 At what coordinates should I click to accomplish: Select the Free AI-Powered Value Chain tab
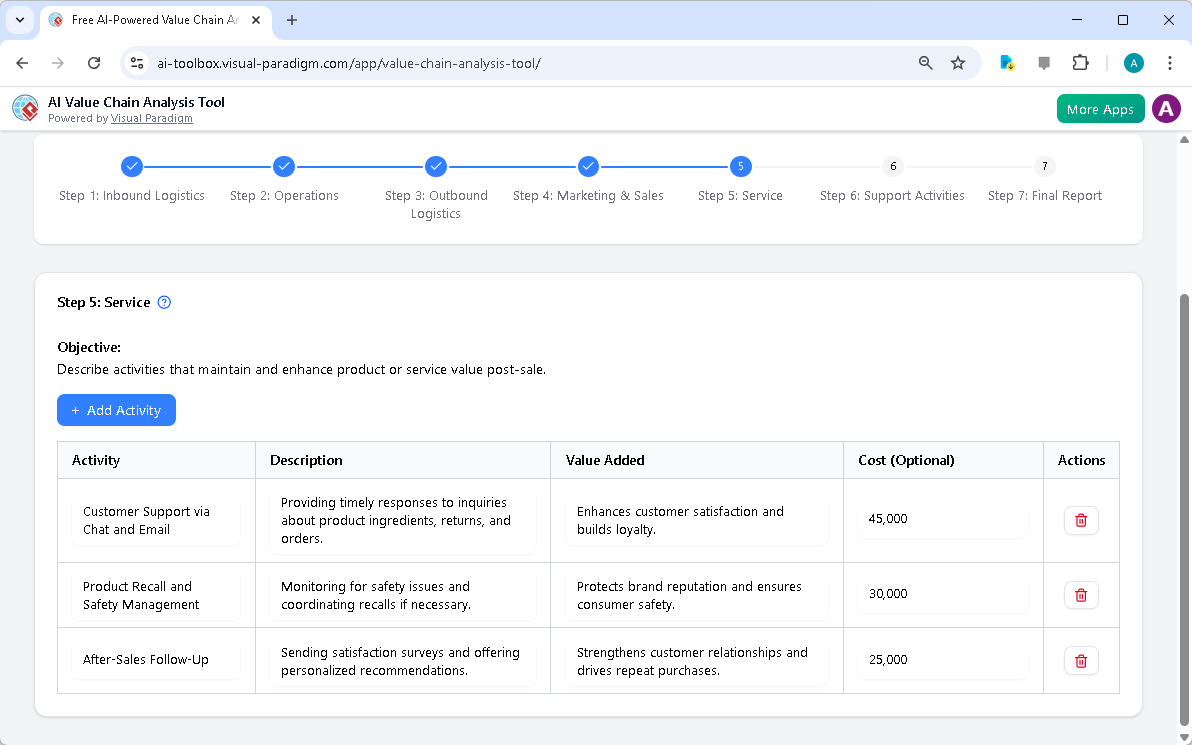150,19
